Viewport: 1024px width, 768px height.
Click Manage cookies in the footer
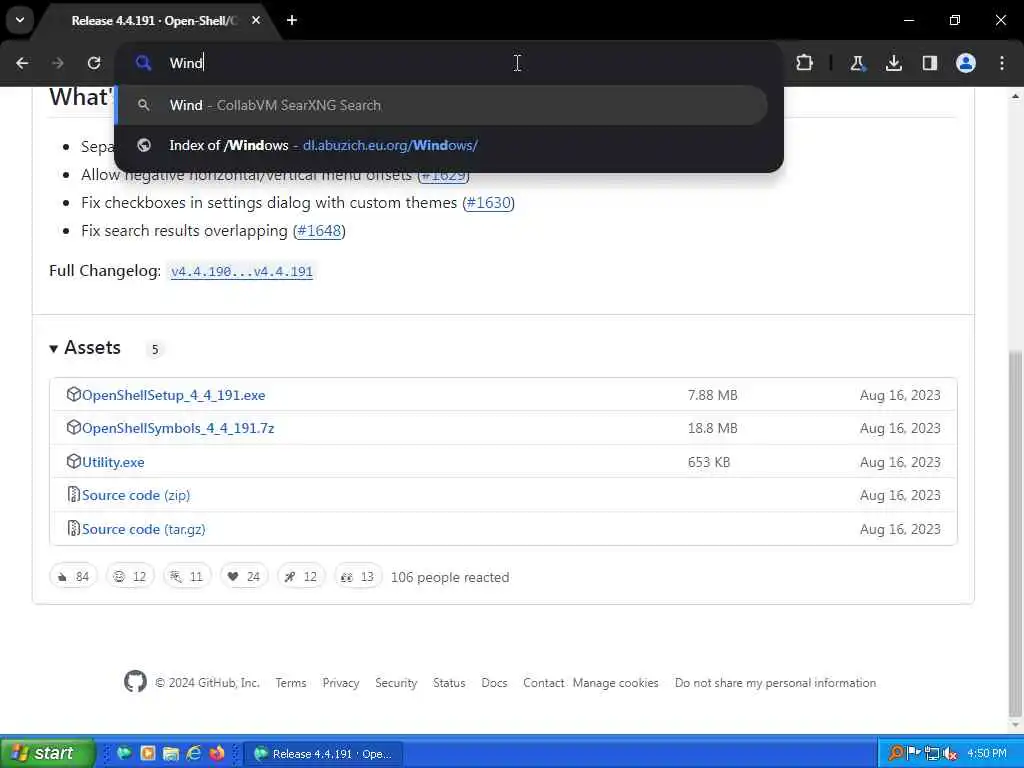pos(616,682)
